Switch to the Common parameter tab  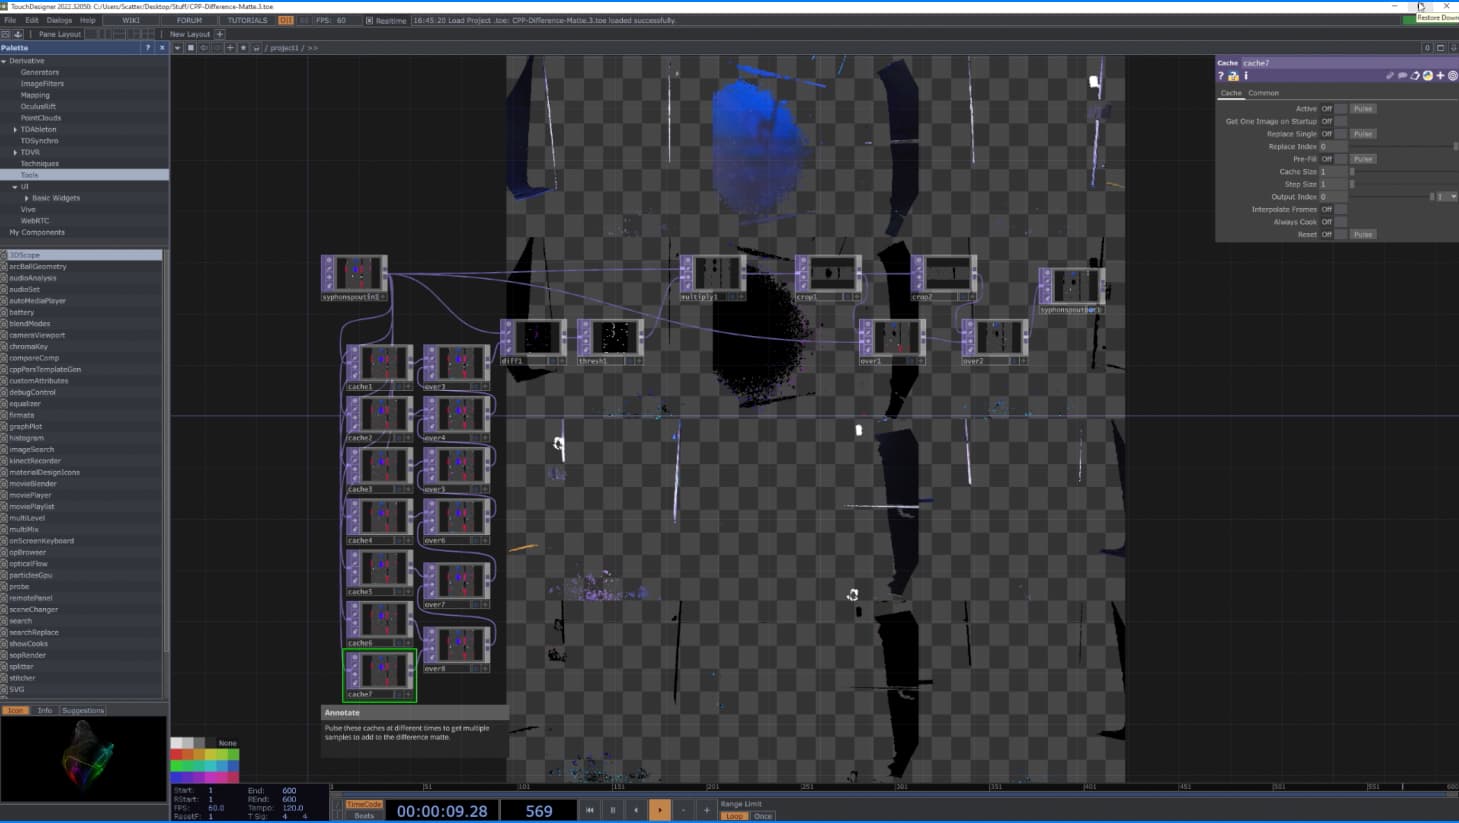(1263, 93)
